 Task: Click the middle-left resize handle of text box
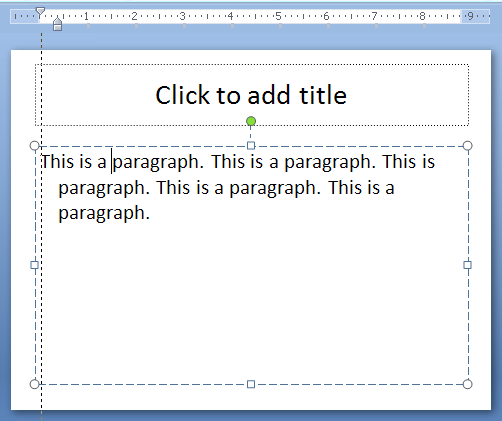coord(35,265)
